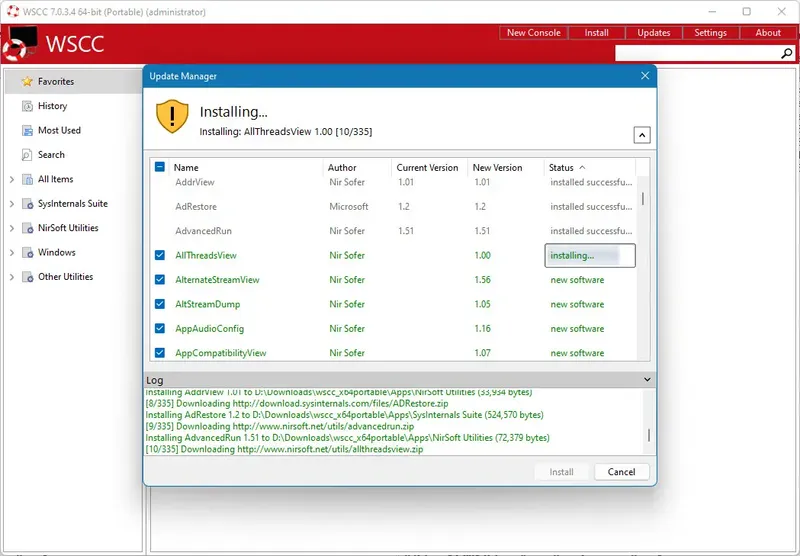Expand the SysInternals Suite tree node

(12, 204)
